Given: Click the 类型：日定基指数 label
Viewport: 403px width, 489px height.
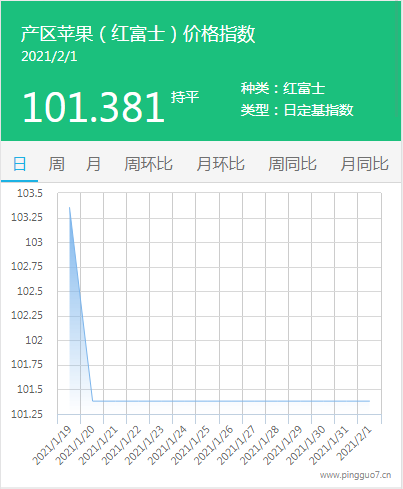Looking at the screenshot, I should [x=297, y=110].
